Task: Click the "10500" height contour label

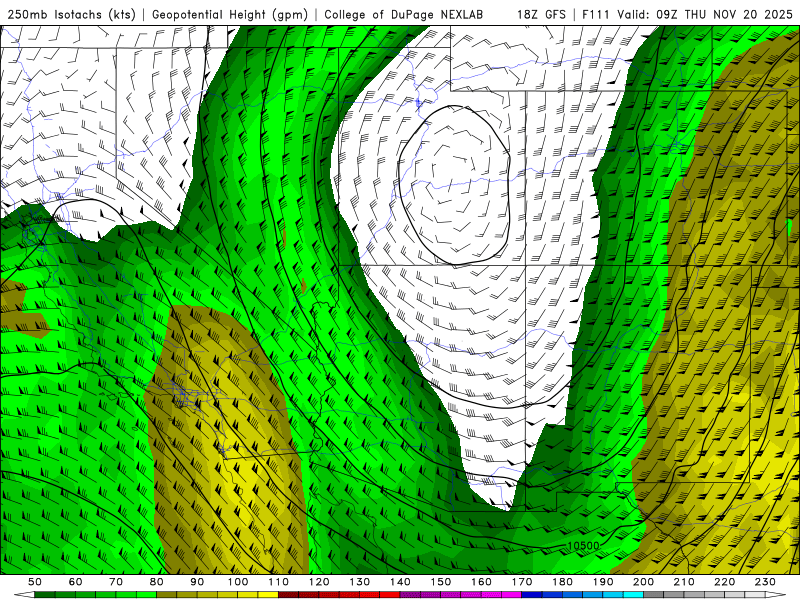Action: pos(583,545)
